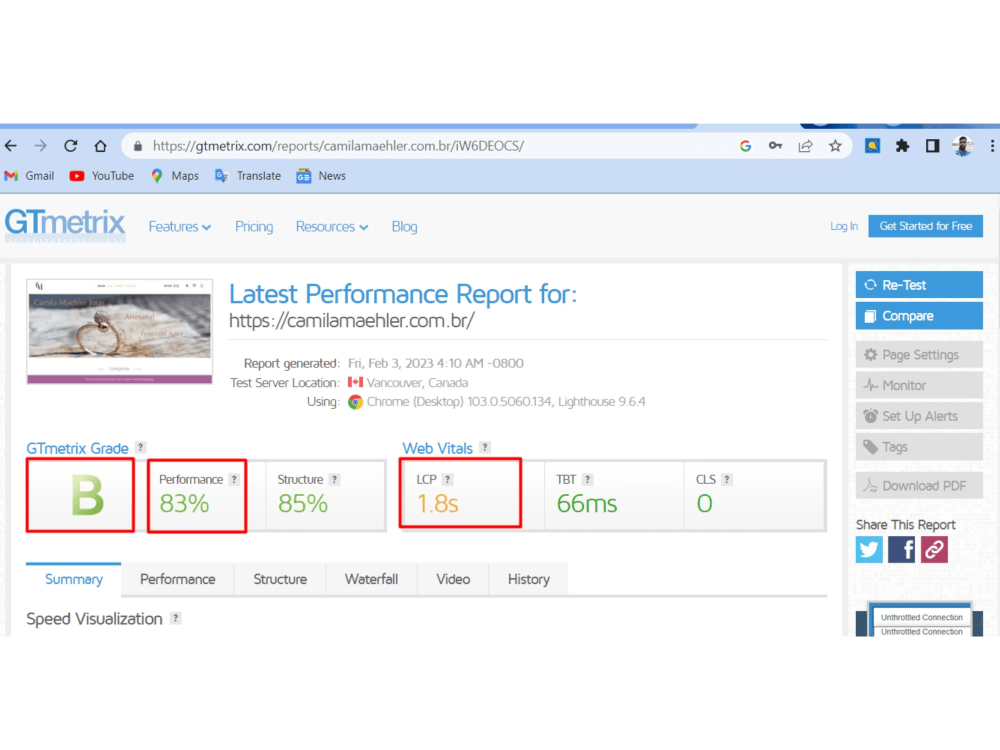Viewport: 1000px width, 750px height.
Task: Click the green grade B indicator
Action: (80, 495)
